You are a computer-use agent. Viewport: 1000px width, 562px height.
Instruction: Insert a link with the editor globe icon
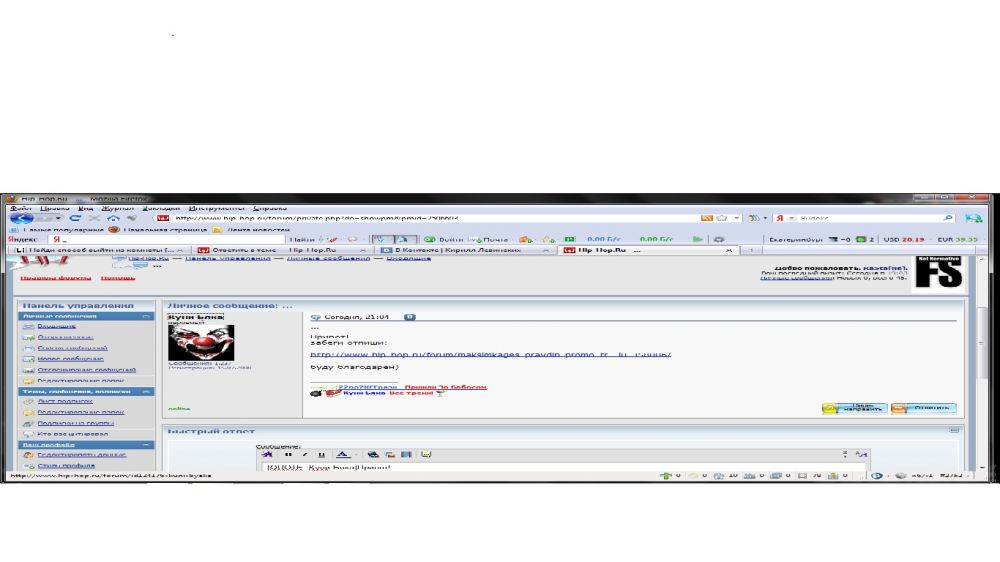(373, 455)
